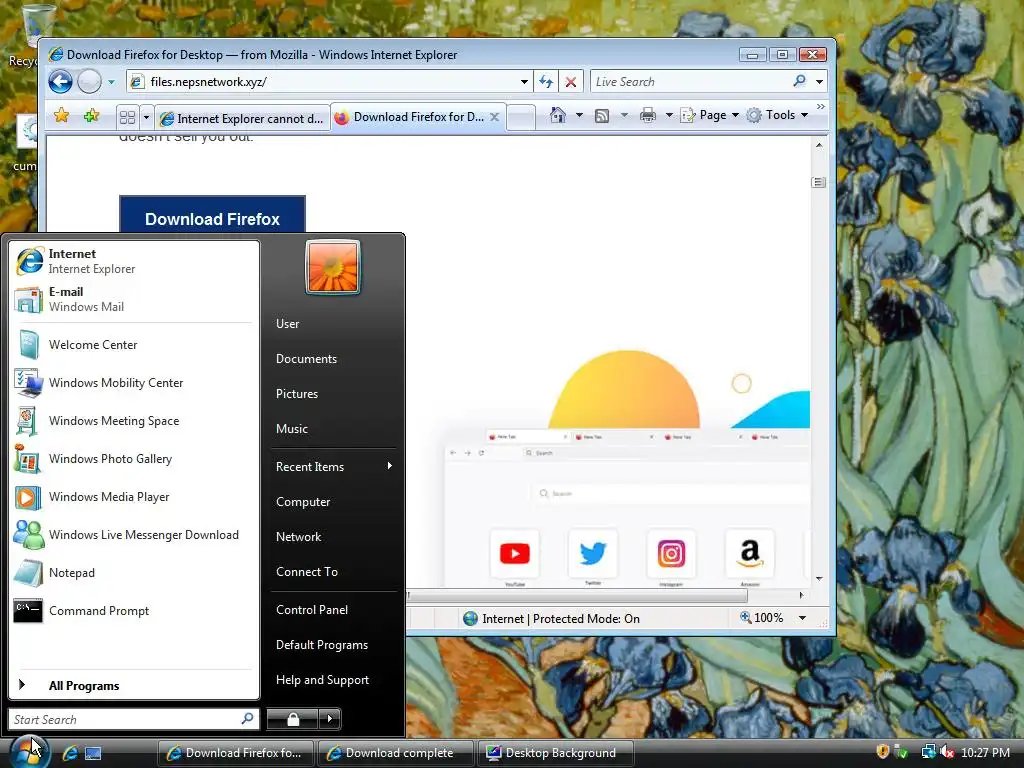Expand the zoom level dropdown arrow
This screenshot has height=768, width=1024.
point(803,618)
